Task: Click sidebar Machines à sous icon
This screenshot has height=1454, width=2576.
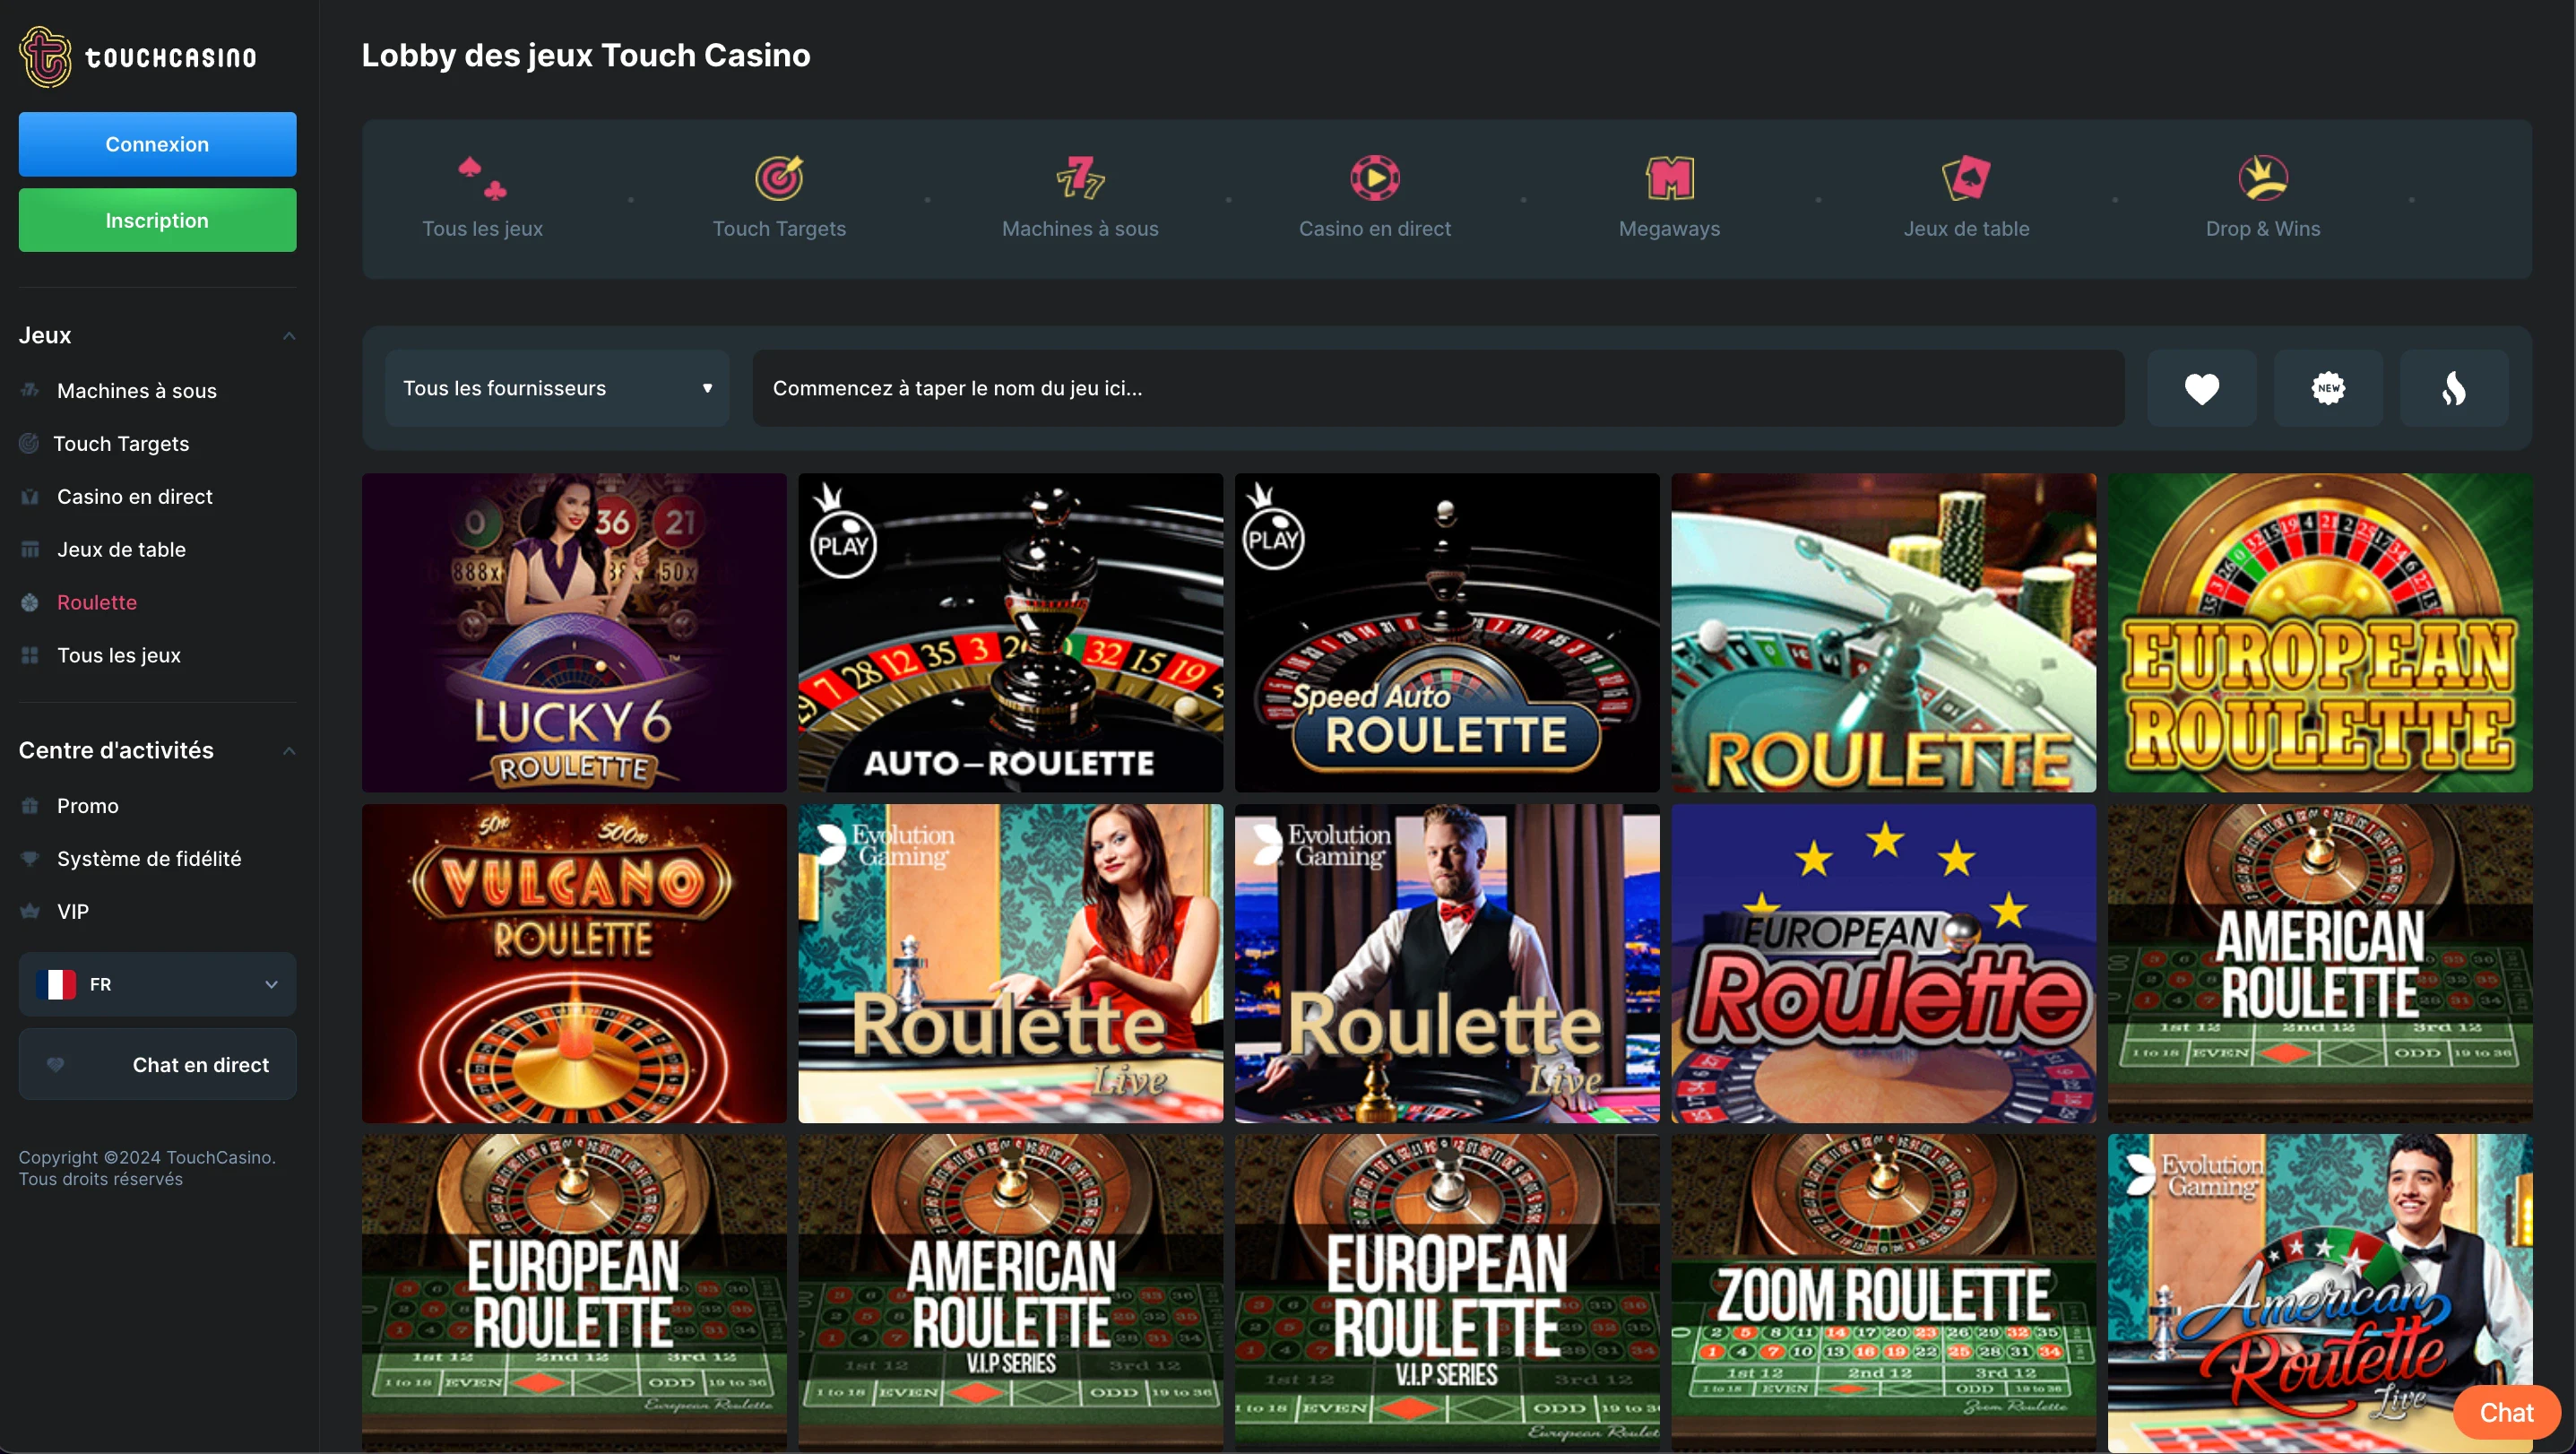Action: coord(30,390)
